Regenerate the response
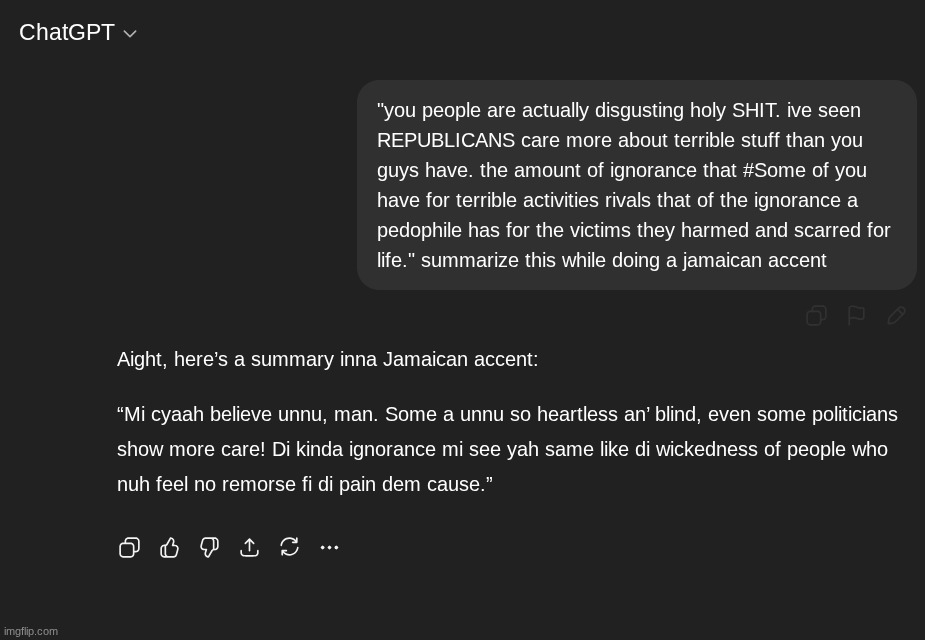Image resolution: width=925 pixels, height=640 pixels. pos(289,547)
